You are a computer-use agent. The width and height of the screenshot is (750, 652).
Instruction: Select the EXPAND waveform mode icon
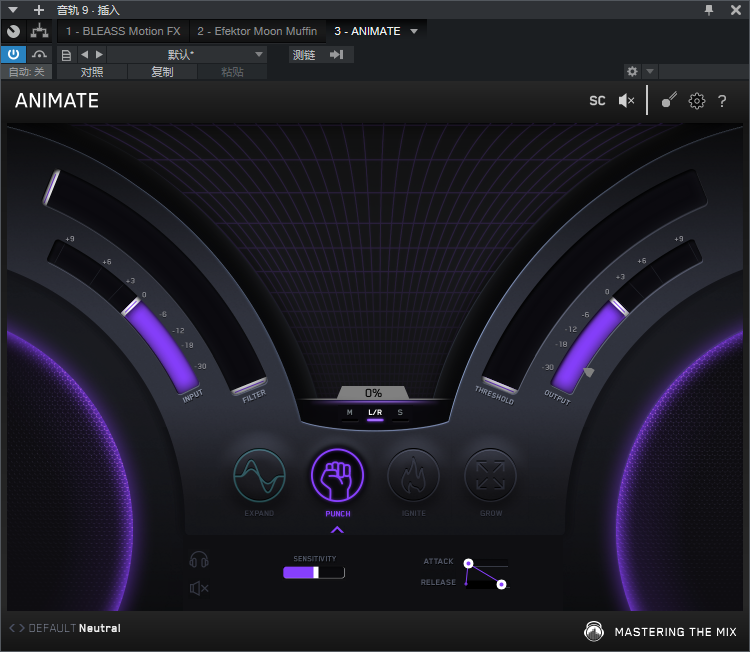click(259, 475)
